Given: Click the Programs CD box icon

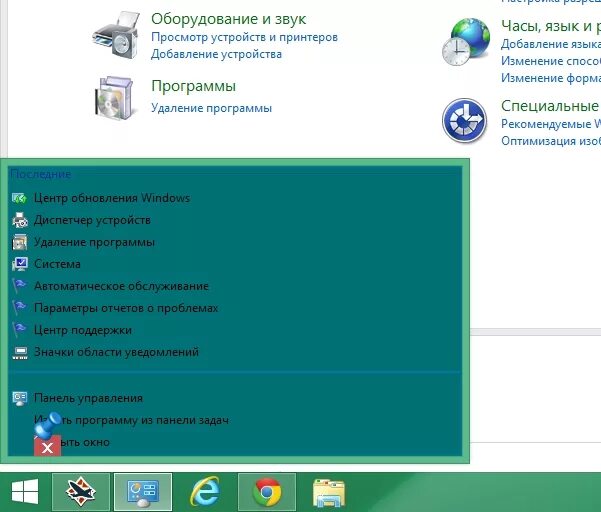Looking at the screenshot, I should [x=114, y=98].
